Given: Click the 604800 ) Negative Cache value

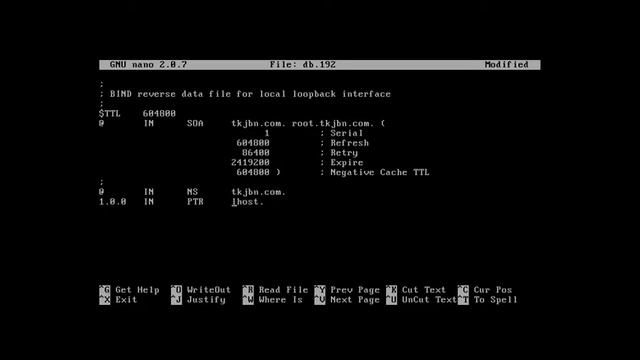Looking at the screenshot, I should coord(259,172).
